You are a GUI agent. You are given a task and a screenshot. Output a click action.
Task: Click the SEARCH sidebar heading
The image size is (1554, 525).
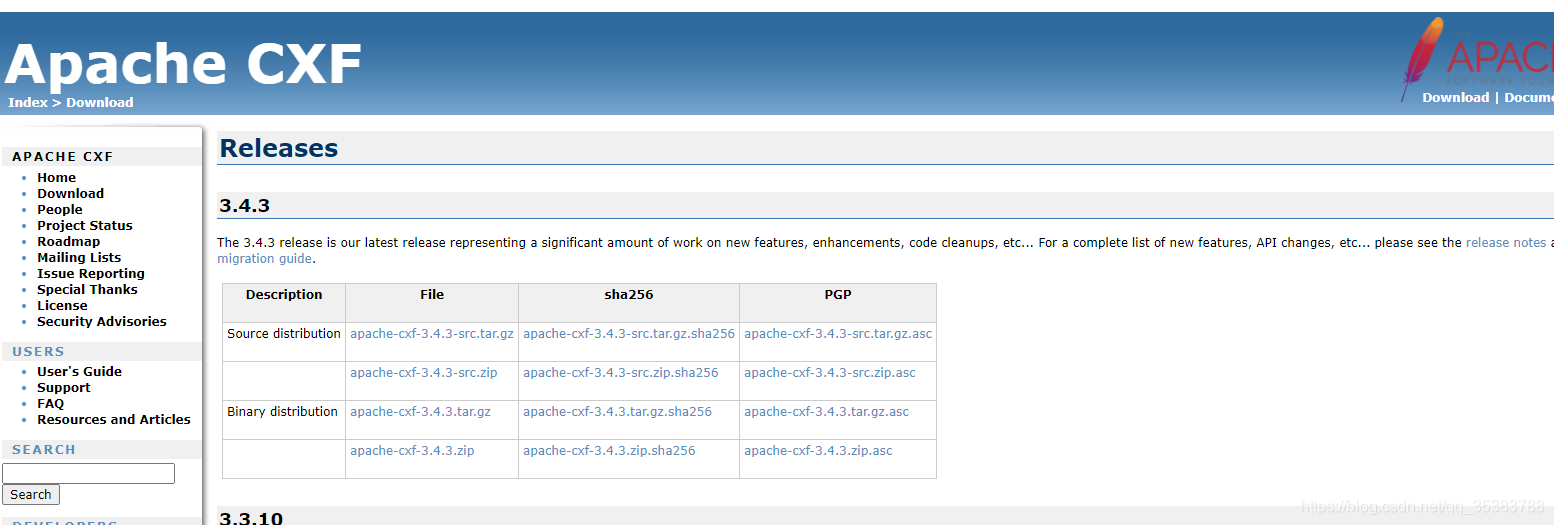click(x=44, y=449)
